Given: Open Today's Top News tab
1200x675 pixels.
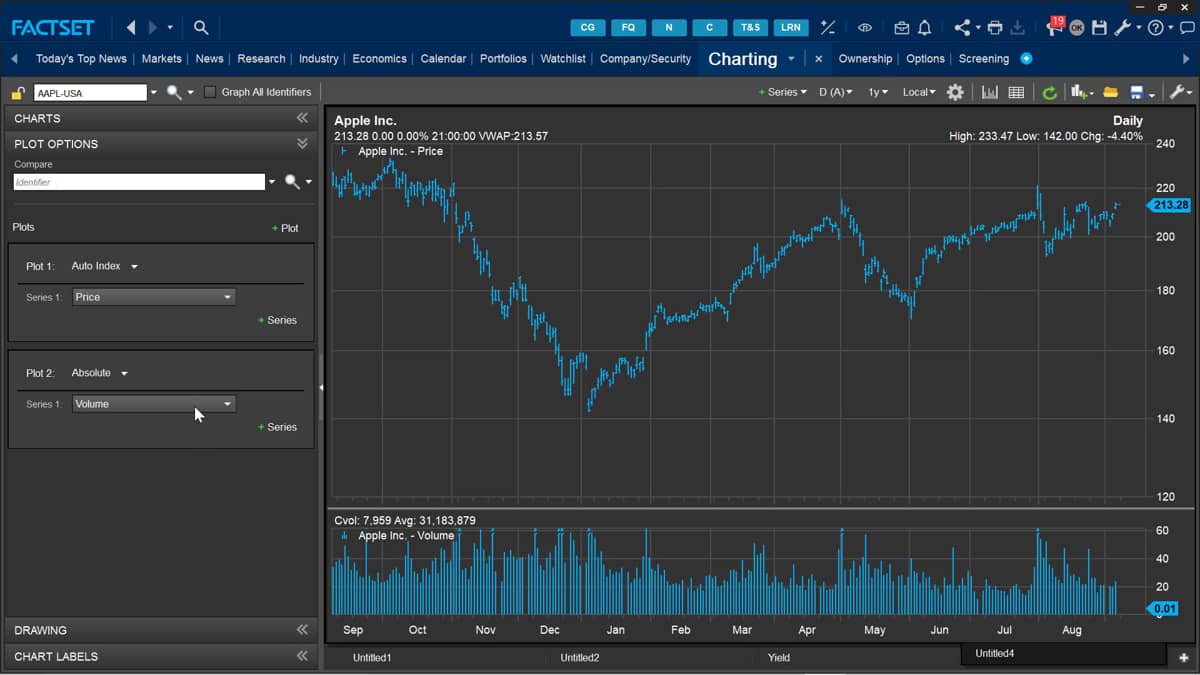Looking at the screenshot, I should coord(81,59).
